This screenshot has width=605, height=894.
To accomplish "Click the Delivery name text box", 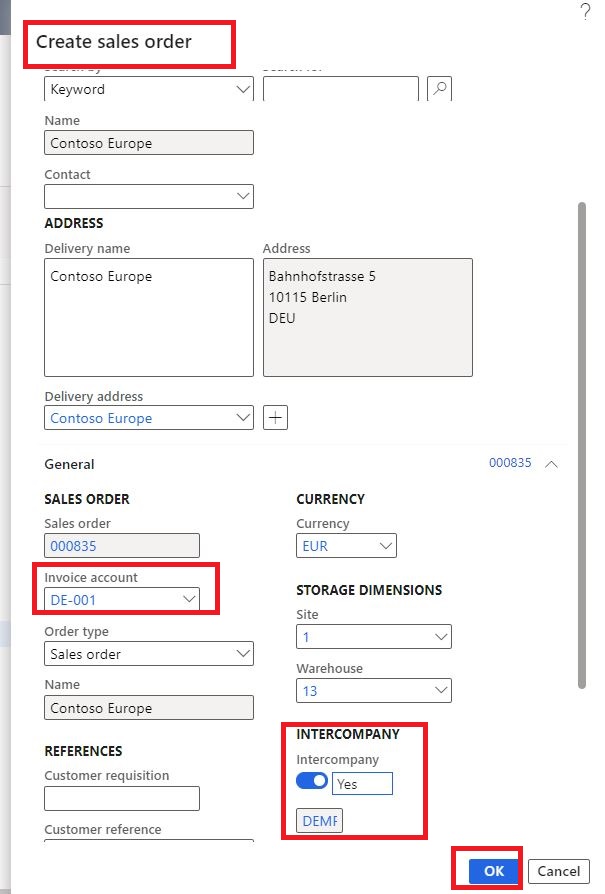I will (x=149, y=317).
